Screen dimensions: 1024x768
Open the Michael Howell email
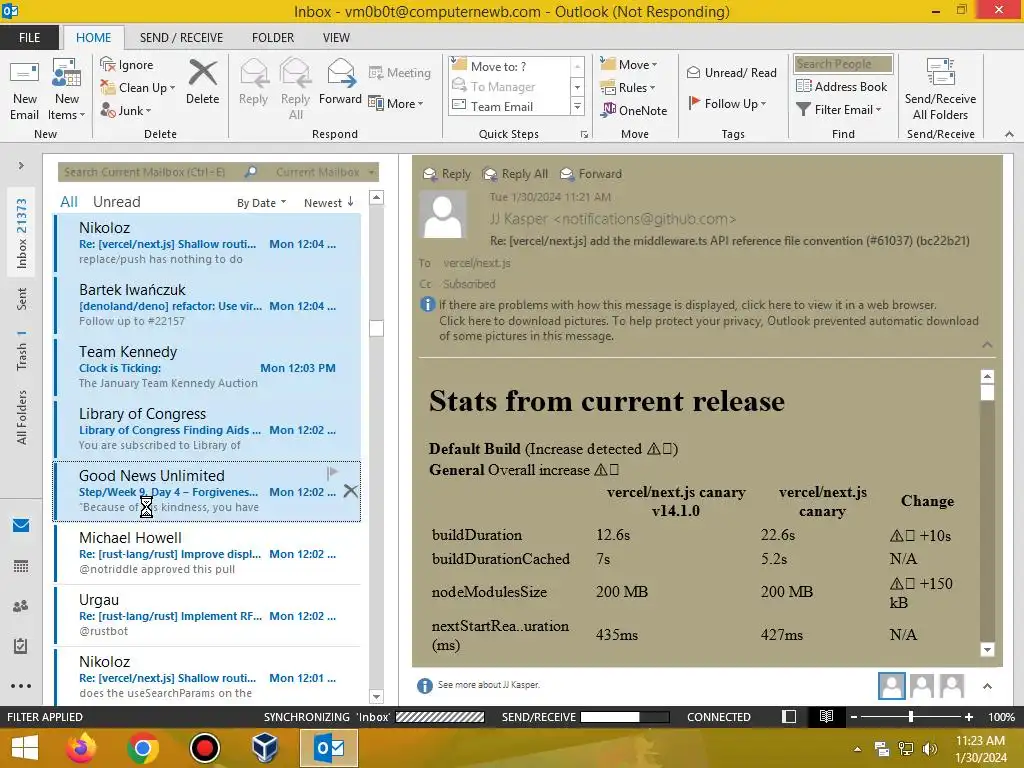point(208,553)
